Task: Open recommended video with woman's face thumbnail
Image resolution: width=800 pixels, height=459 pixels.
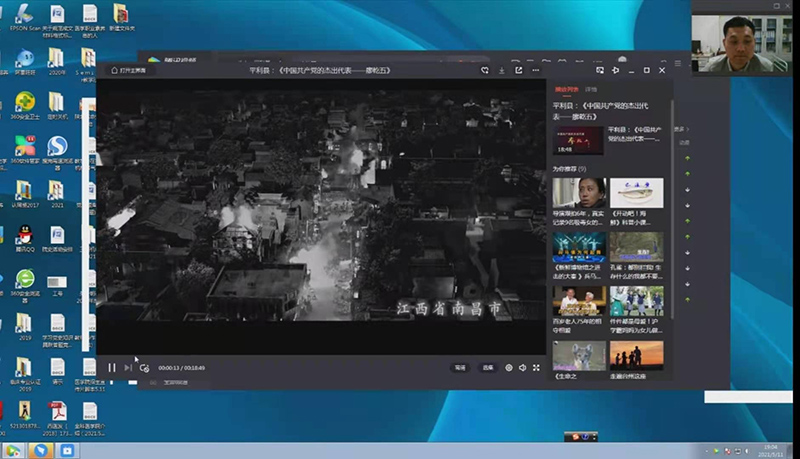Action: [579, 193]
